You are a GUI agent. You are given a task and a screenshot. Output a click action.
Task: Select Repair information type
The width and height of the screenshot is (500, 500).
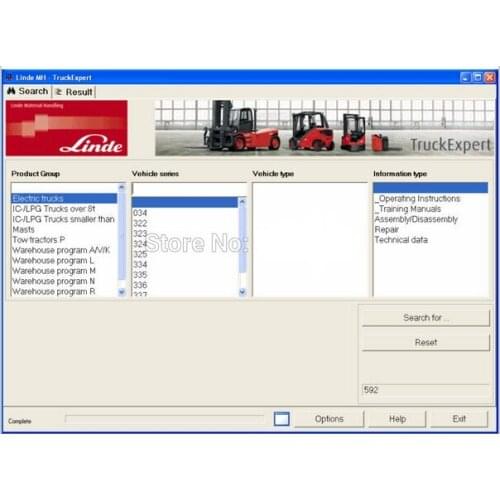[430, 229]
